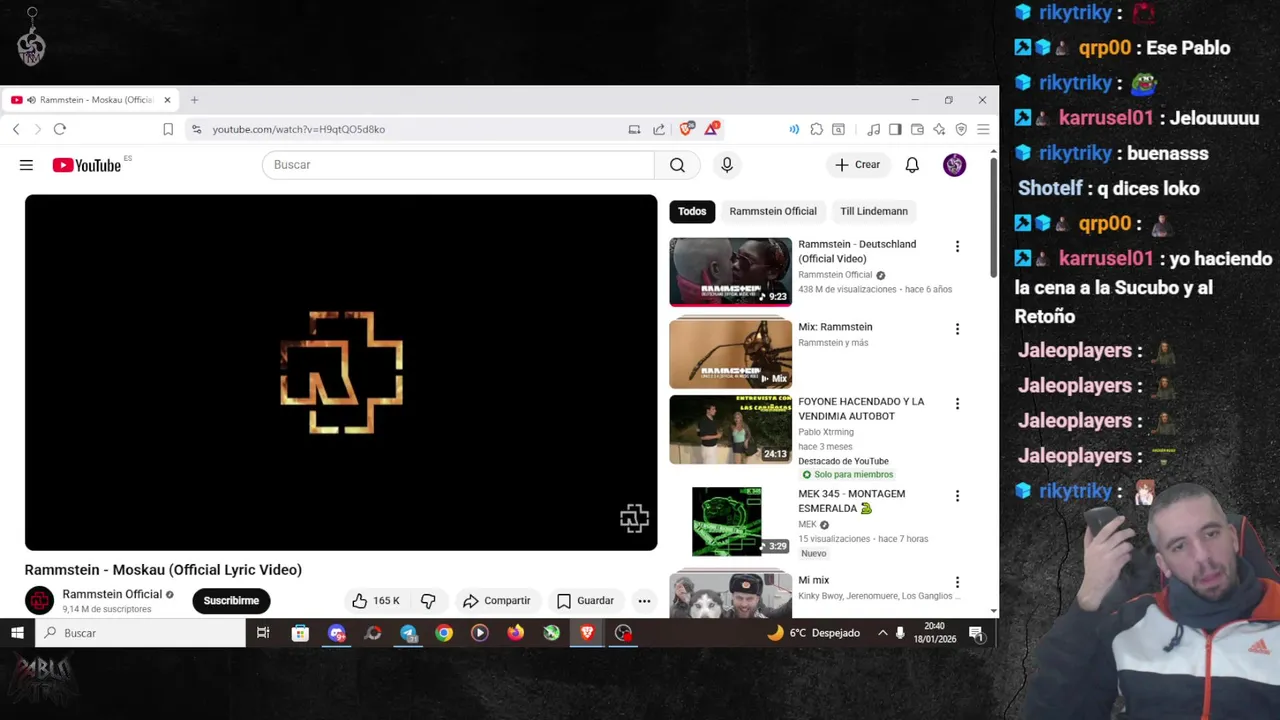The width and height of the screenshot is (1280, 720).
Task: Open the YouTube guide hamburger menu
Action: tap(26, 165)
